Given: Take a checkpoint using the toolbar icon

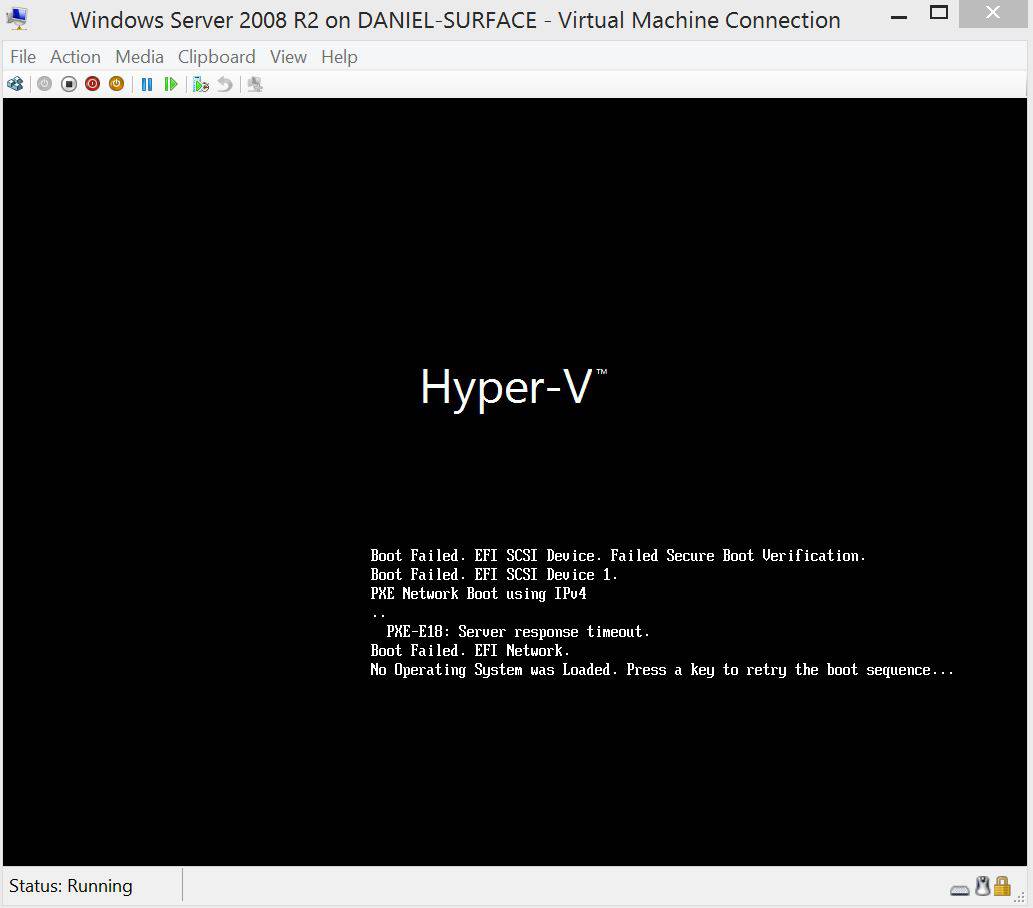Looking at the screenshot, I should [200, 84].
